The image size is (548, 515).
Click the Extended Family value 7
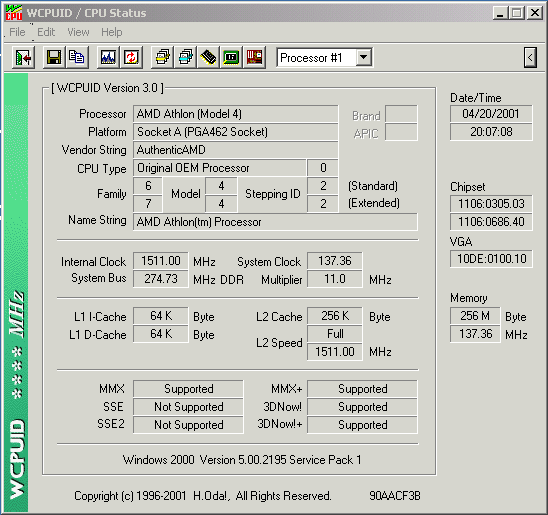(x=148, y=204)
